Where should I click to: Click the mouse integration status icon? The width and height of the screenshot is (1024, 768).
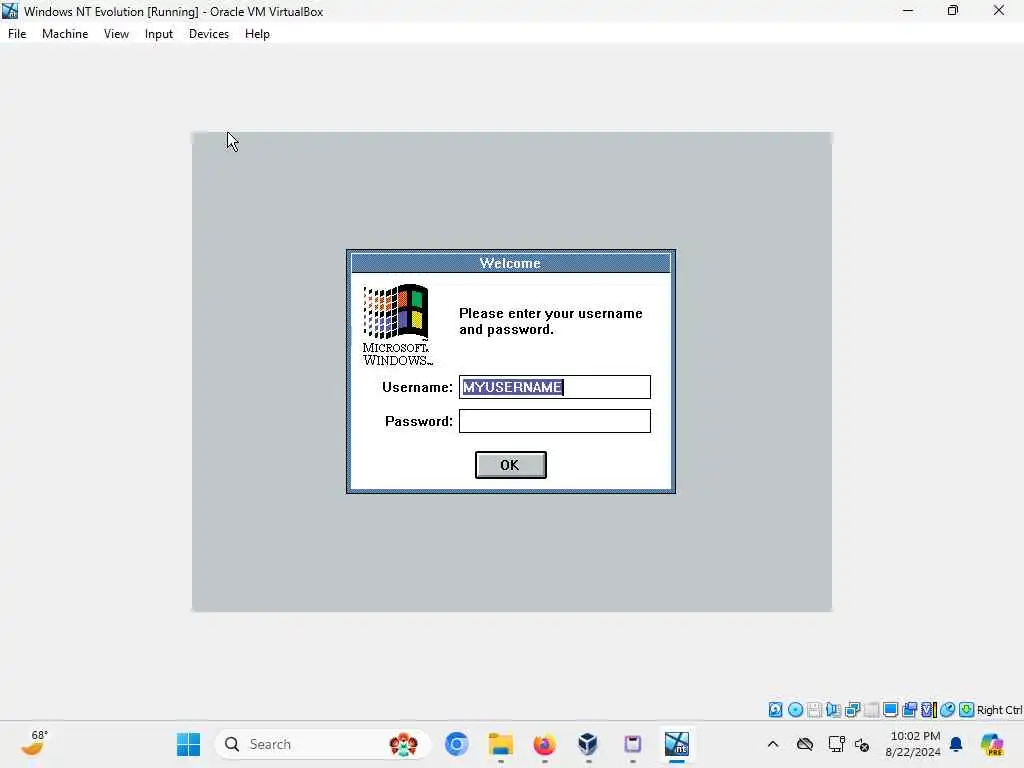click(x=948, y=710)
